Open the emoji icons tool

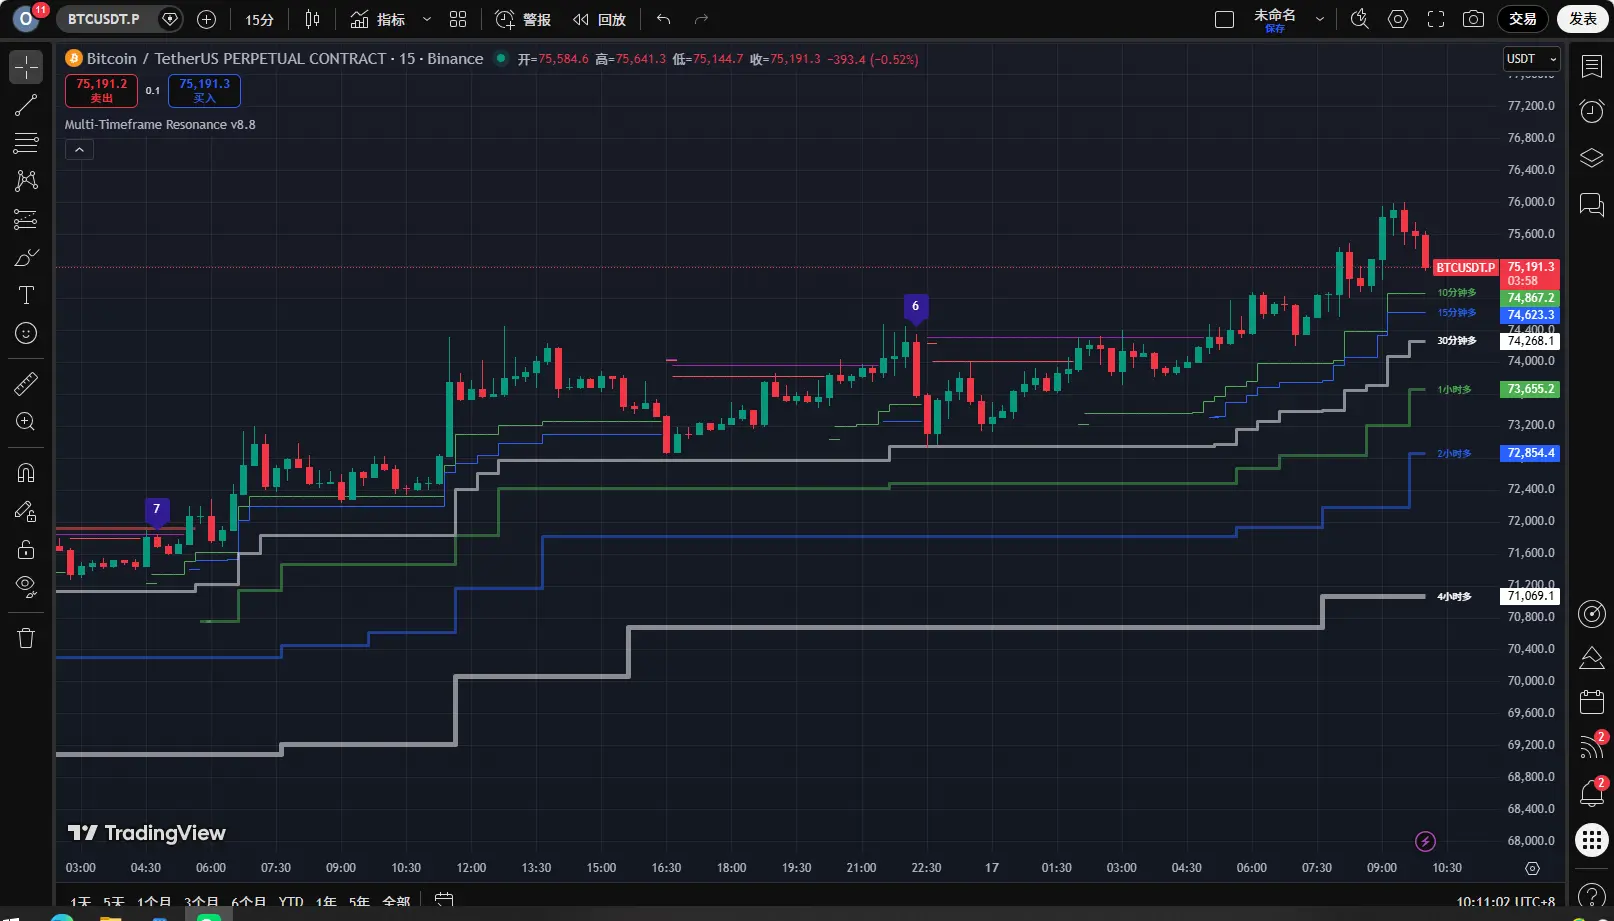tap(26, 333)
